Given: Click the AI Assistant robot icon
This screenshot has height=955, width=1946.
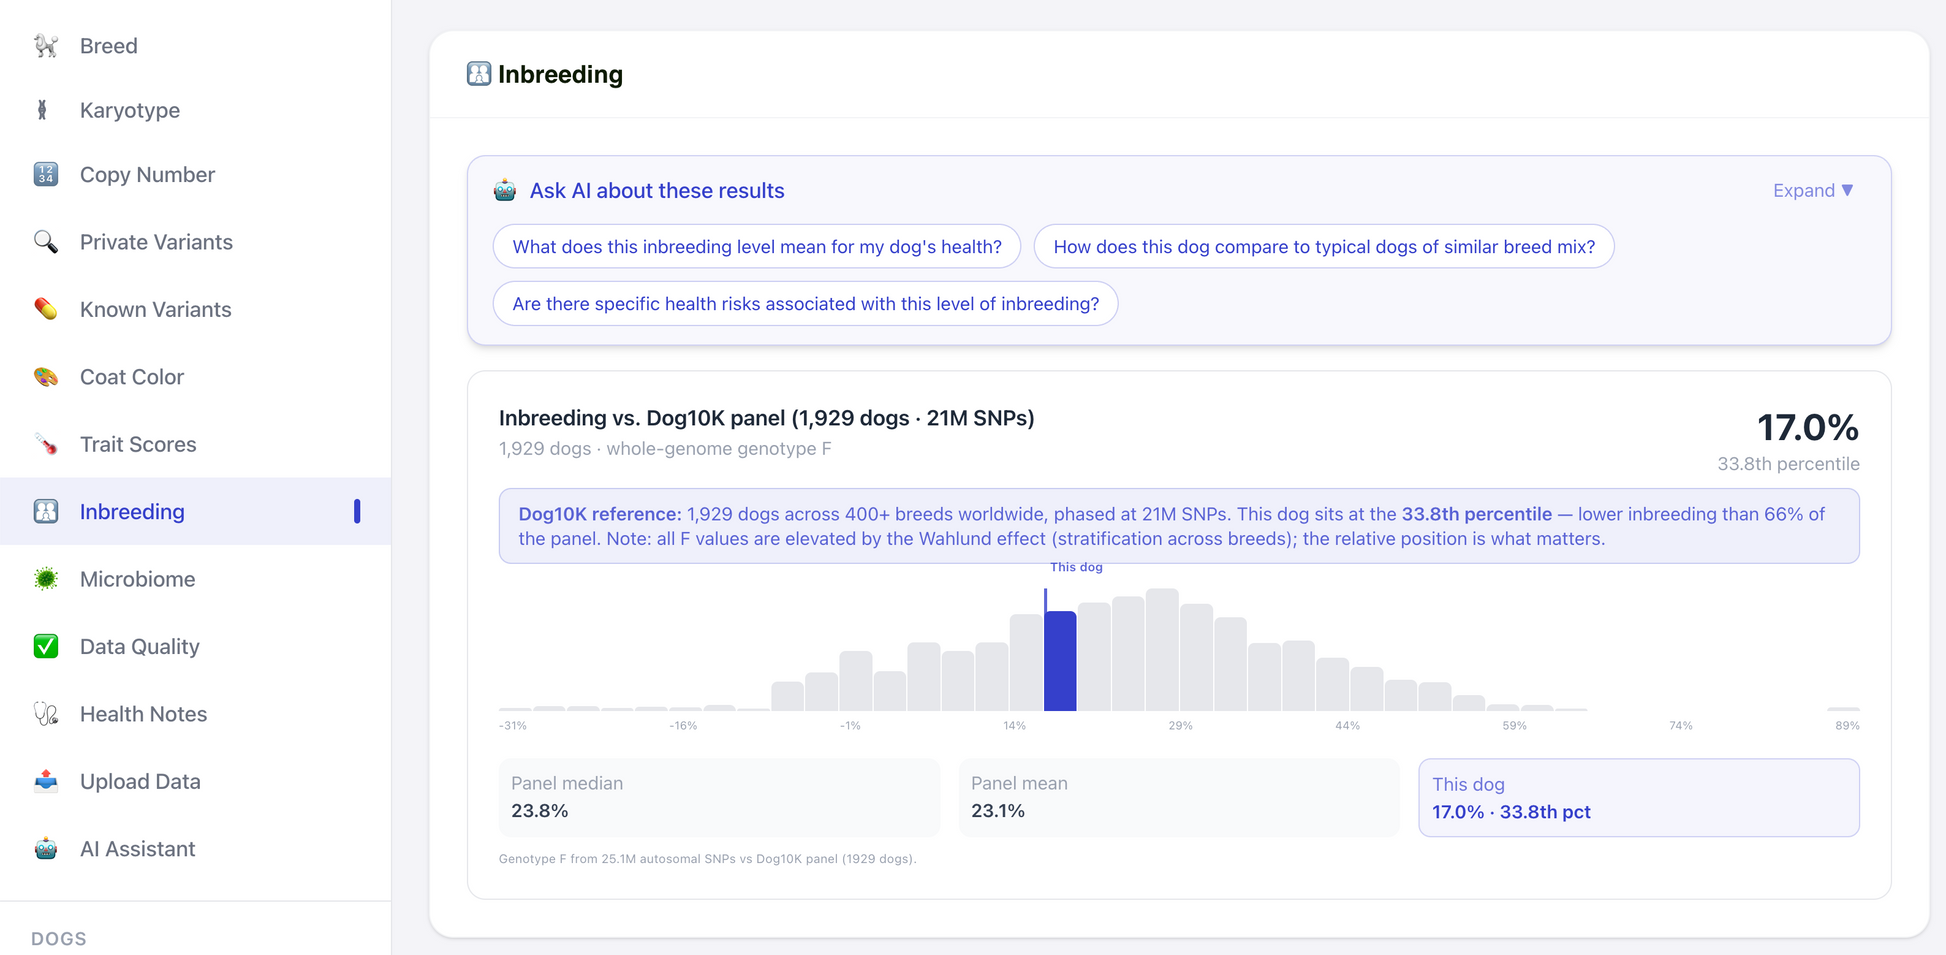Looking at the screenshot, I should click(45, 849).
